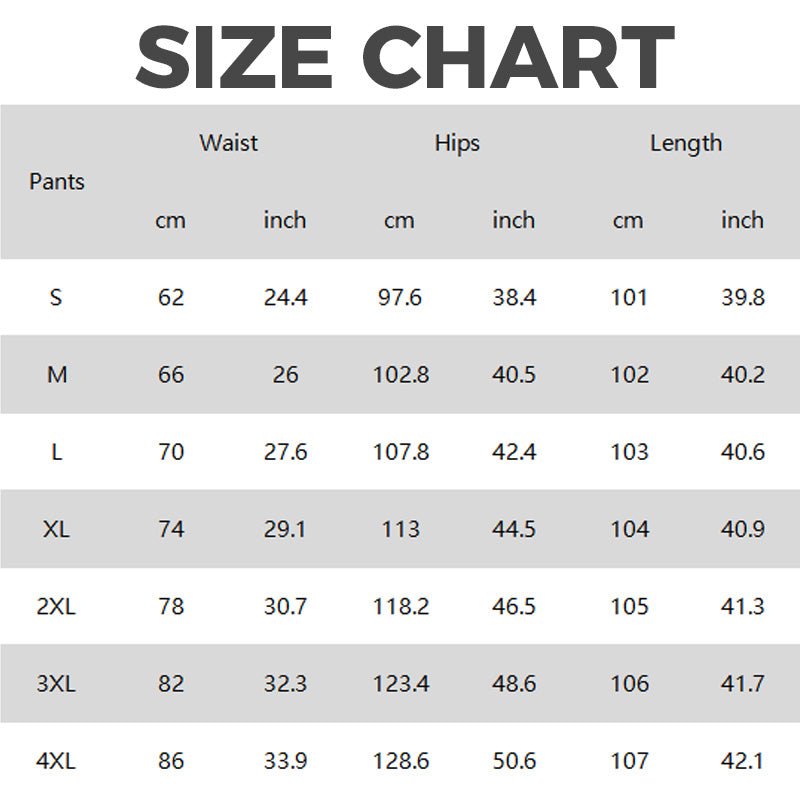Select the Length column header
Screen dimensions: 800x800
pos(685,143)
